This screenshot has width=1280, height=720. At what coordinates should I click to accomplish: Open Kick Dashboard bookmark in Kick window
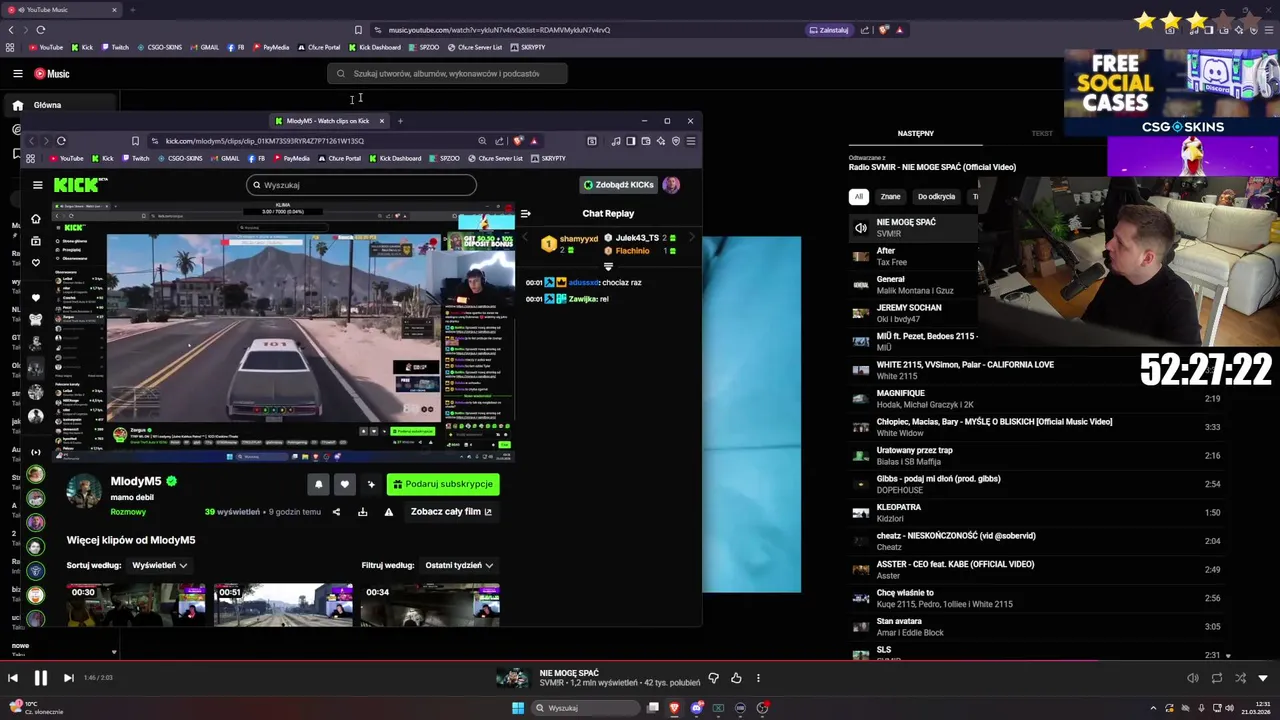(x=395, y=158)
